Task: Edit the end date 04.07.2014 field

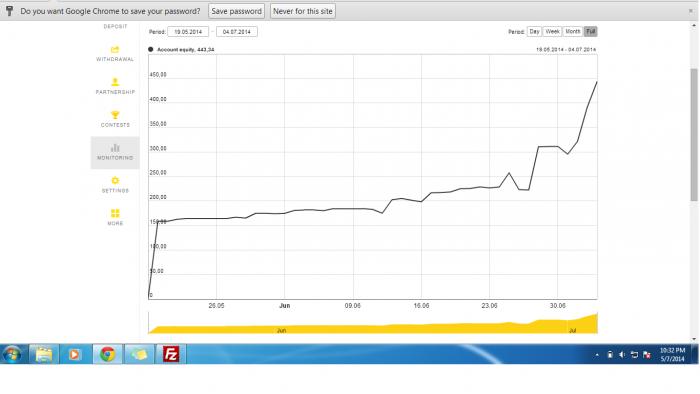Action: tap(237, 32)
